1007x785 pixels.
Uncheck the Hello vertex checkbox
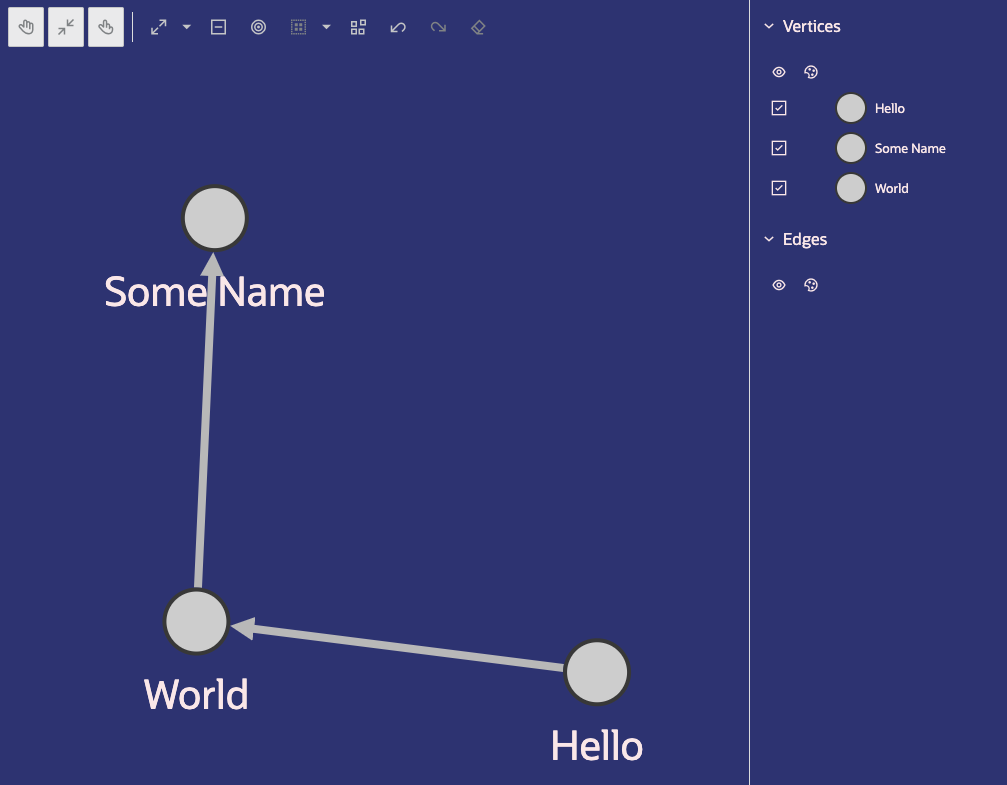pyautogui.click(x=779, y=108)
